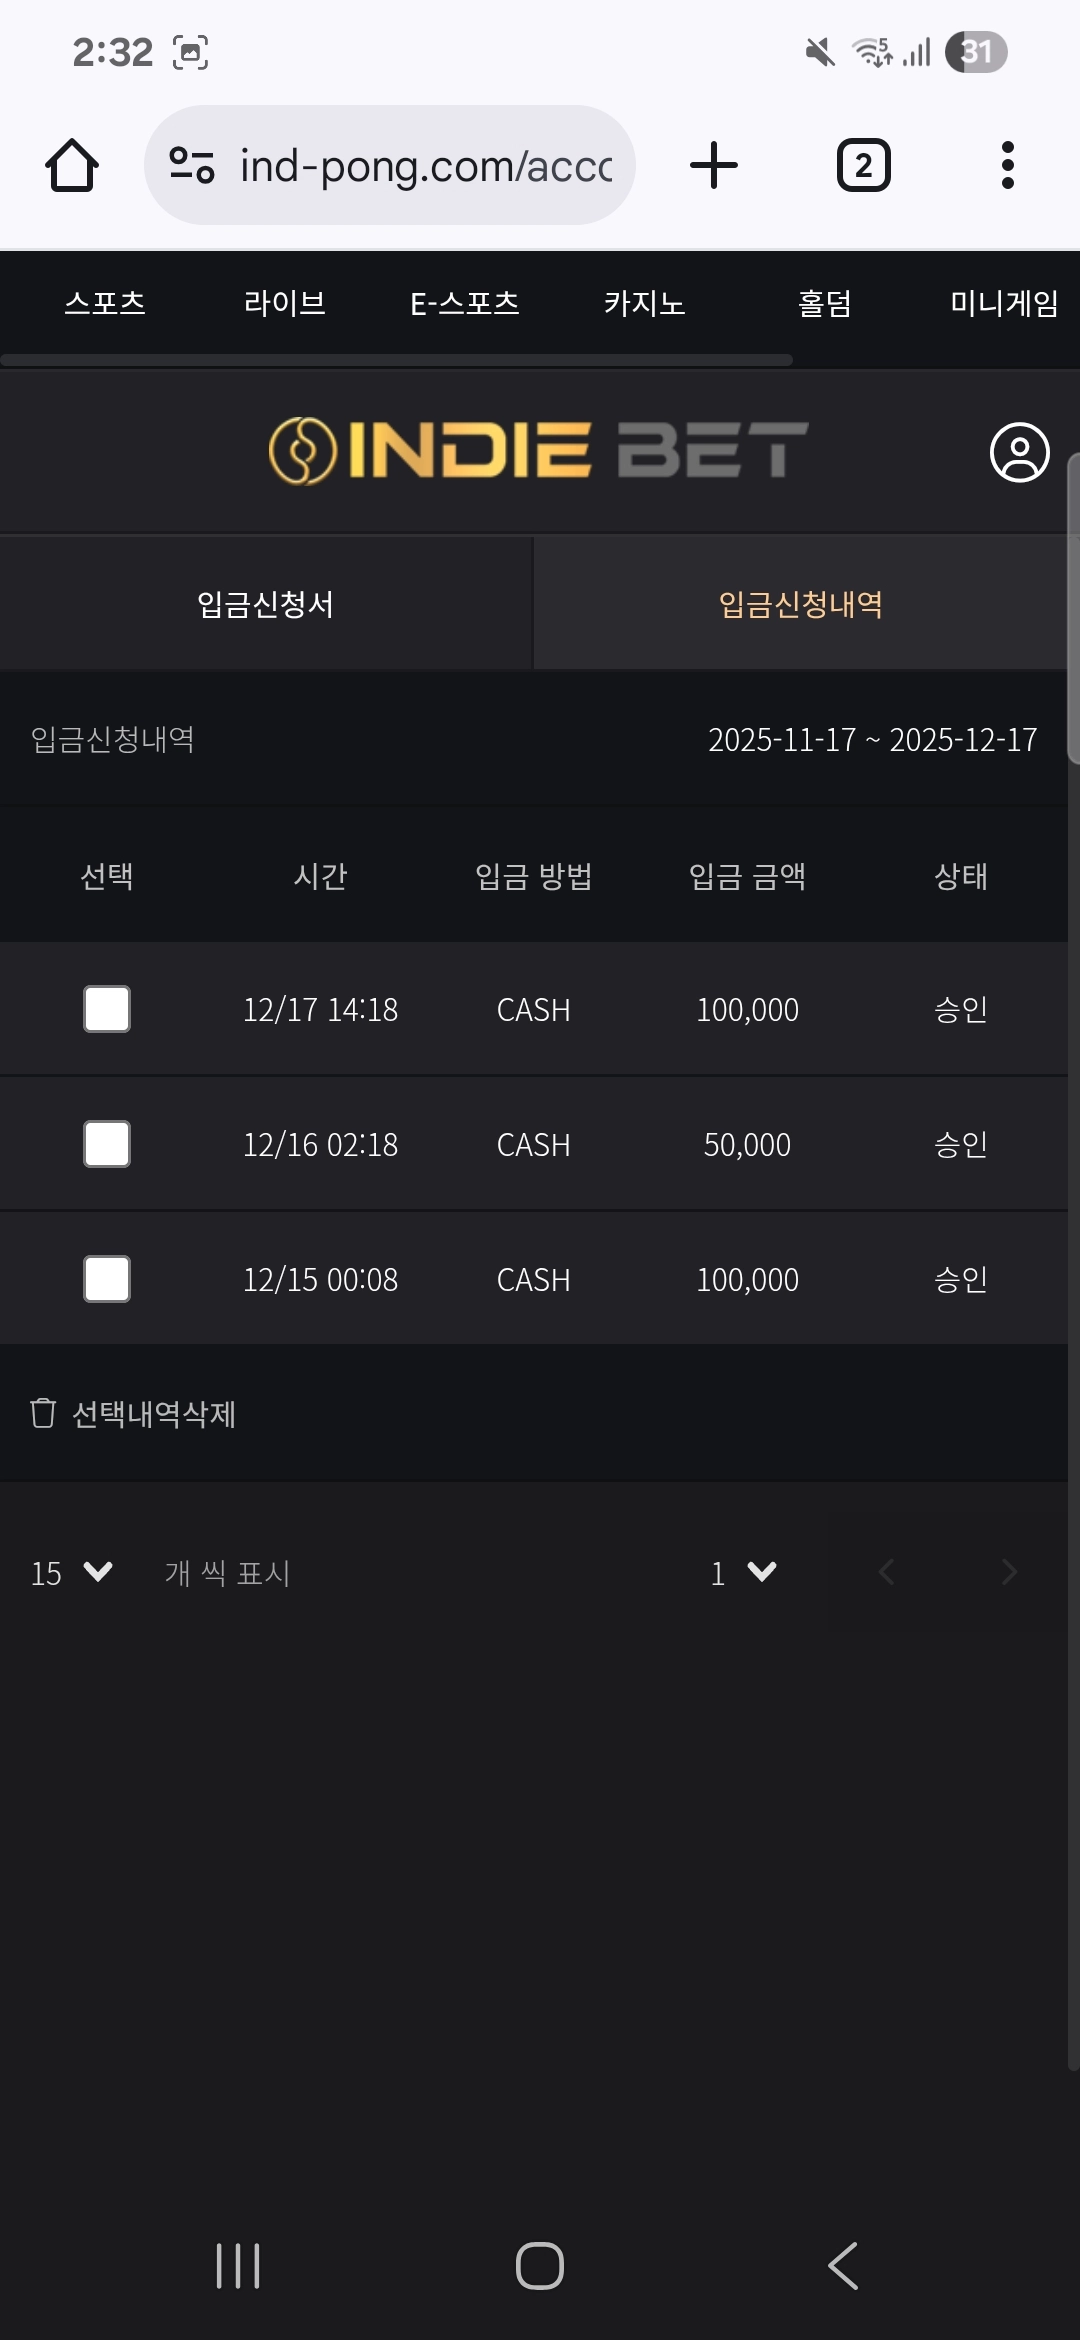Tap the browser home icon
Viewport: 1080px width, 2340px height.
72,165
